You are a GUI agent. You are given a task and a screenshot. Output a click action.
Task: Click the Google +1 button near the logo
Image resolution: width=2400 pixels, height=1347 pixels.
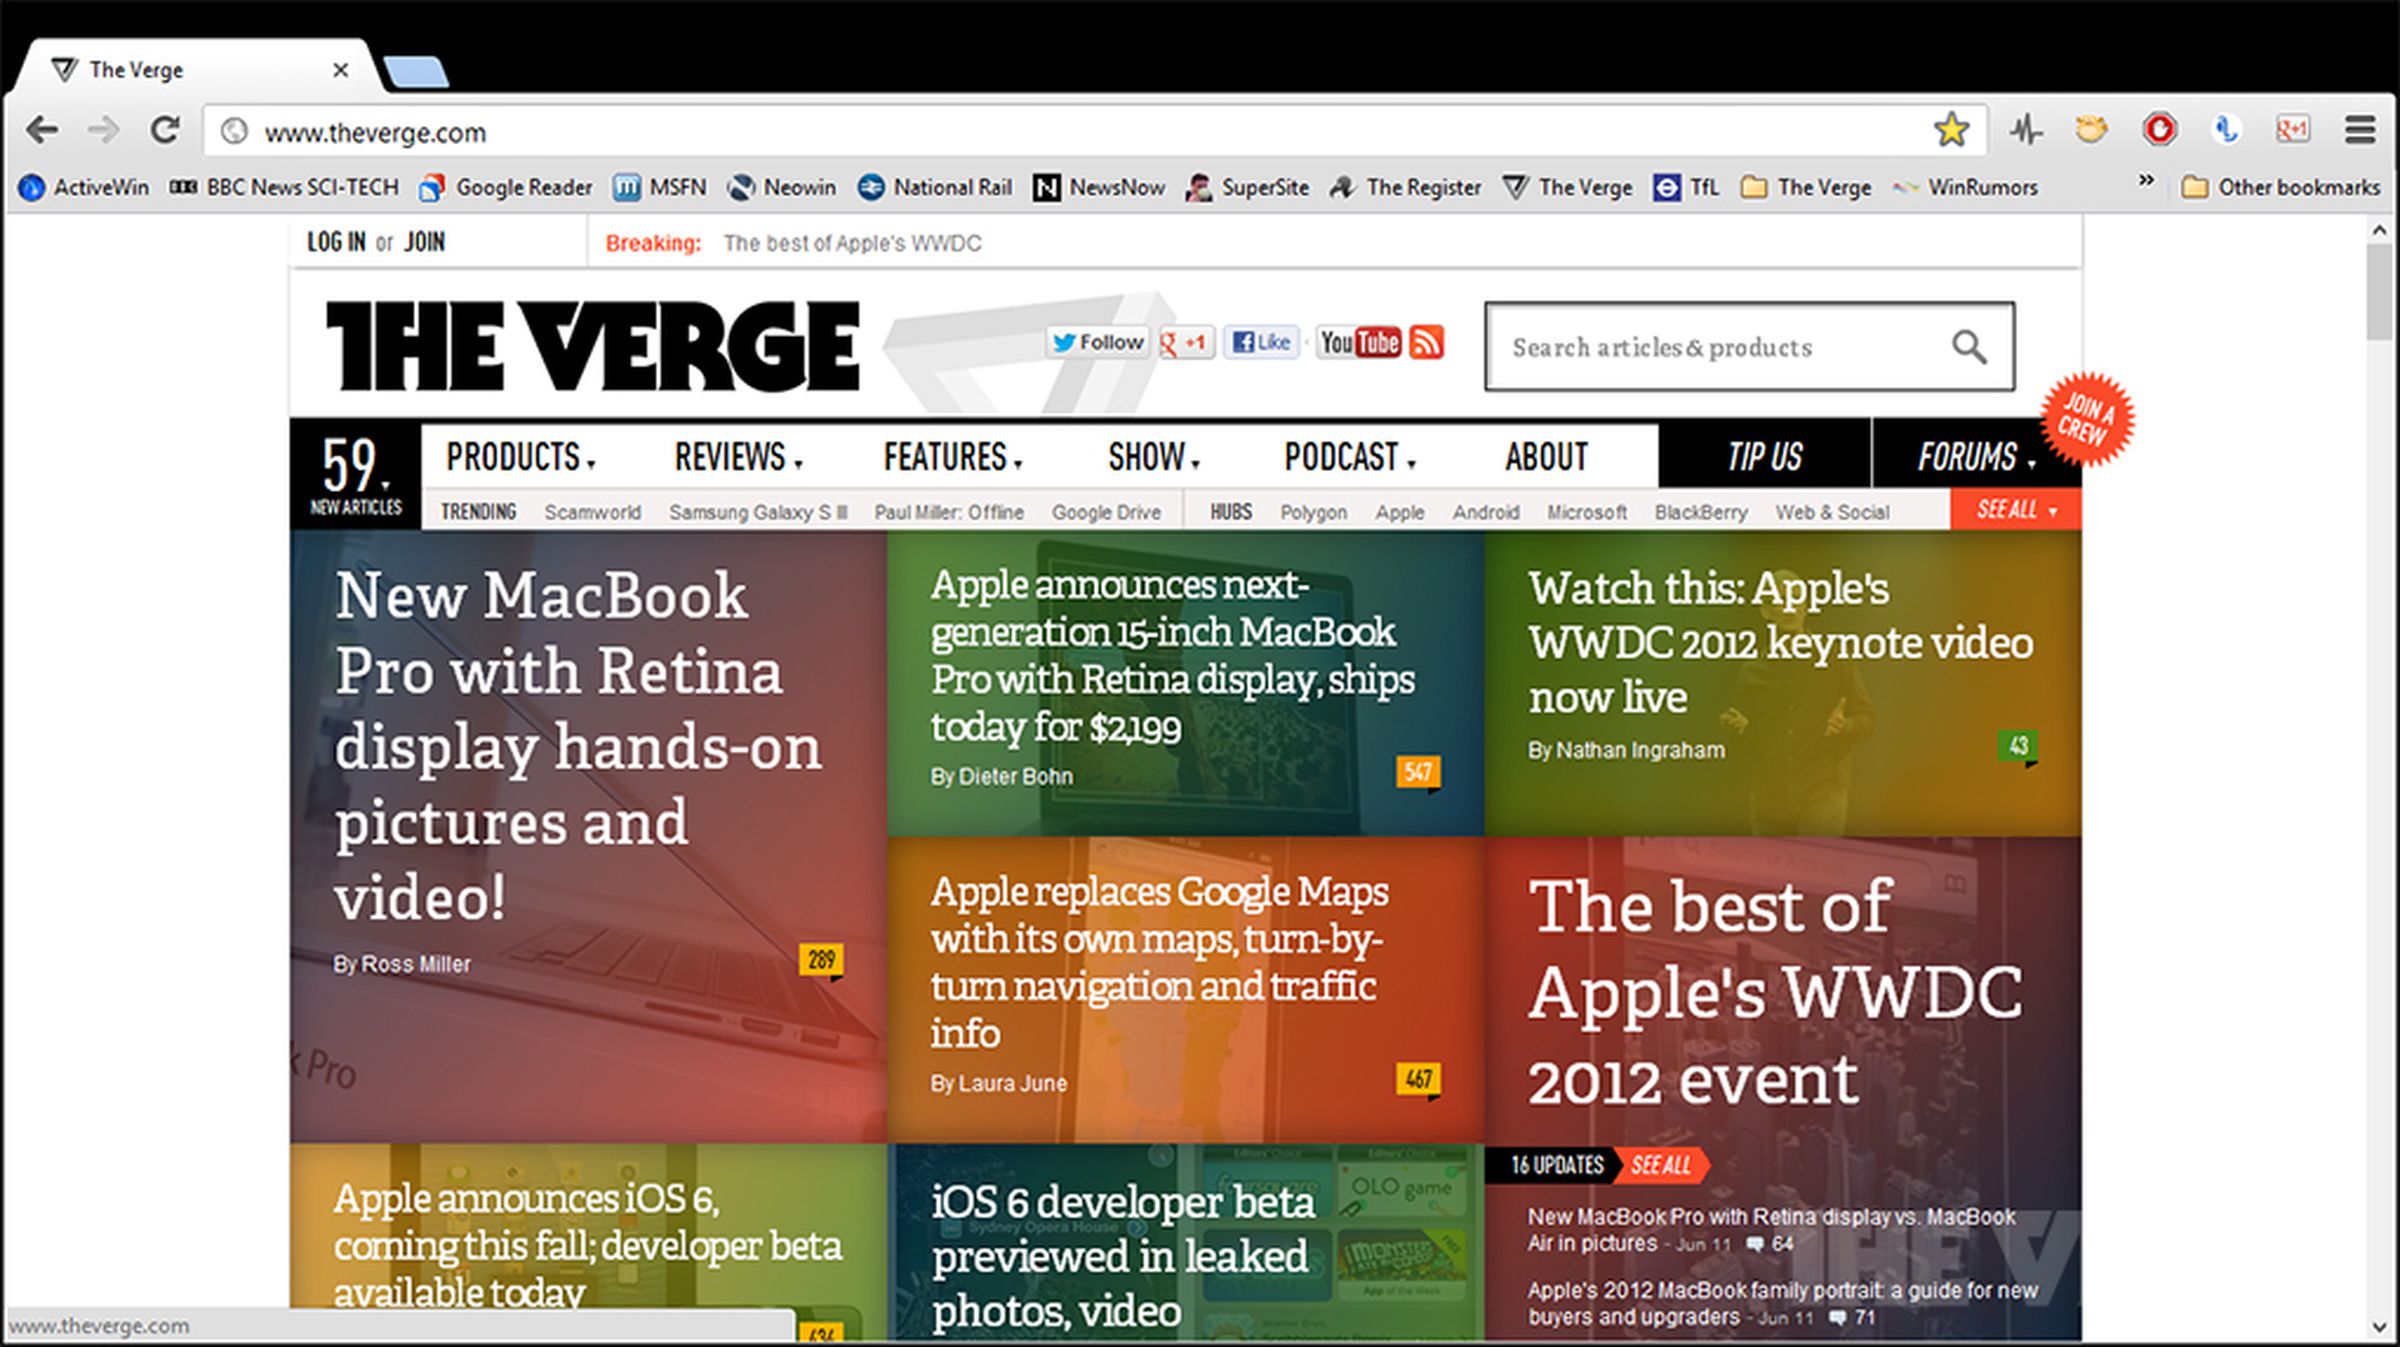click(1185, 343)
